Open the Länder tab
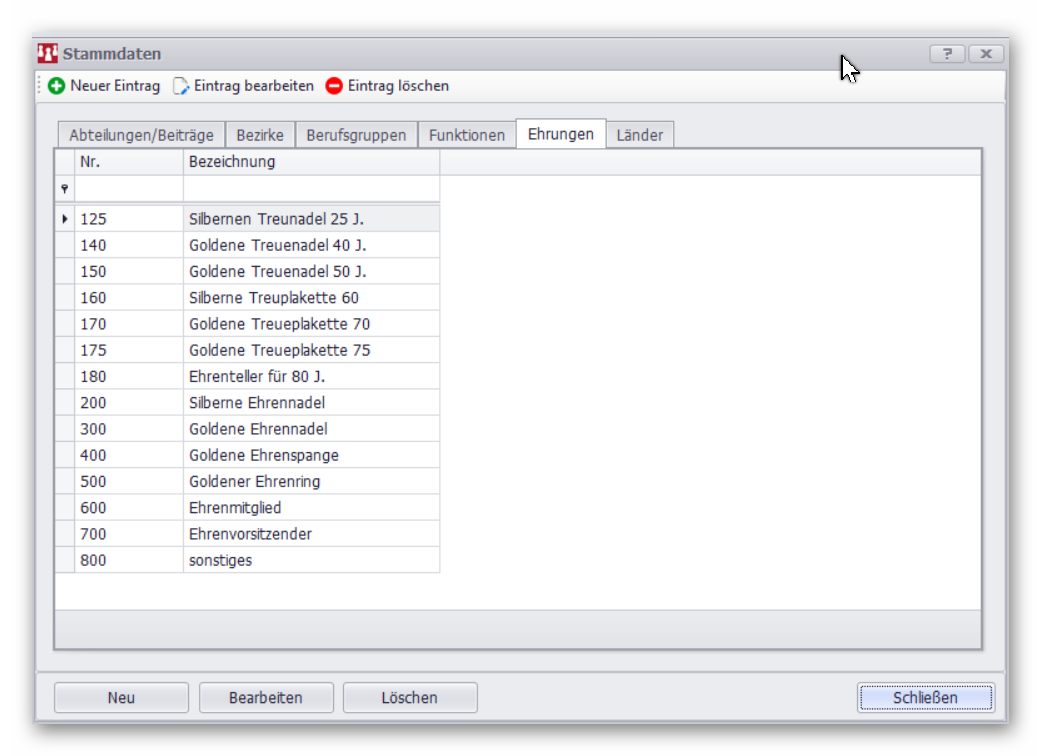The height and width of the screenshot is (756, 1041). (x=640, y=135)
